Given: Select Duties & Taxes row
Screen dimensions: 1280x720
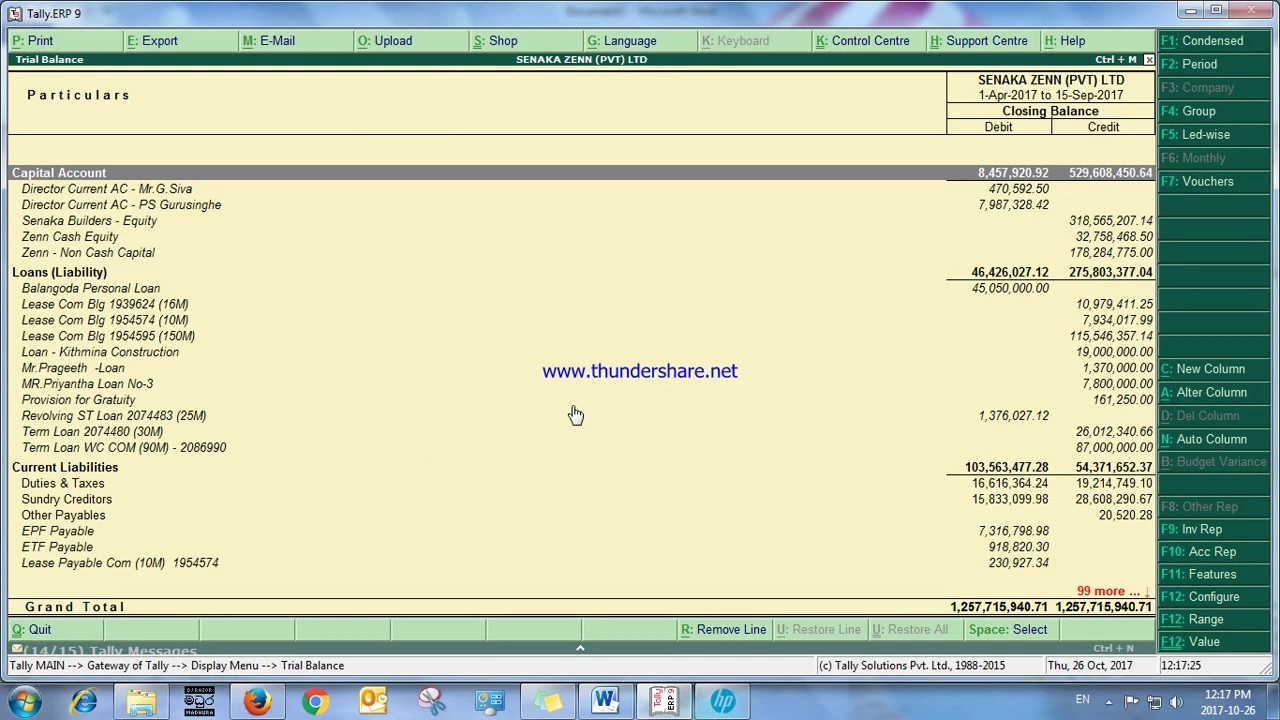Looking at the screenshot, I should coord(581,483).
